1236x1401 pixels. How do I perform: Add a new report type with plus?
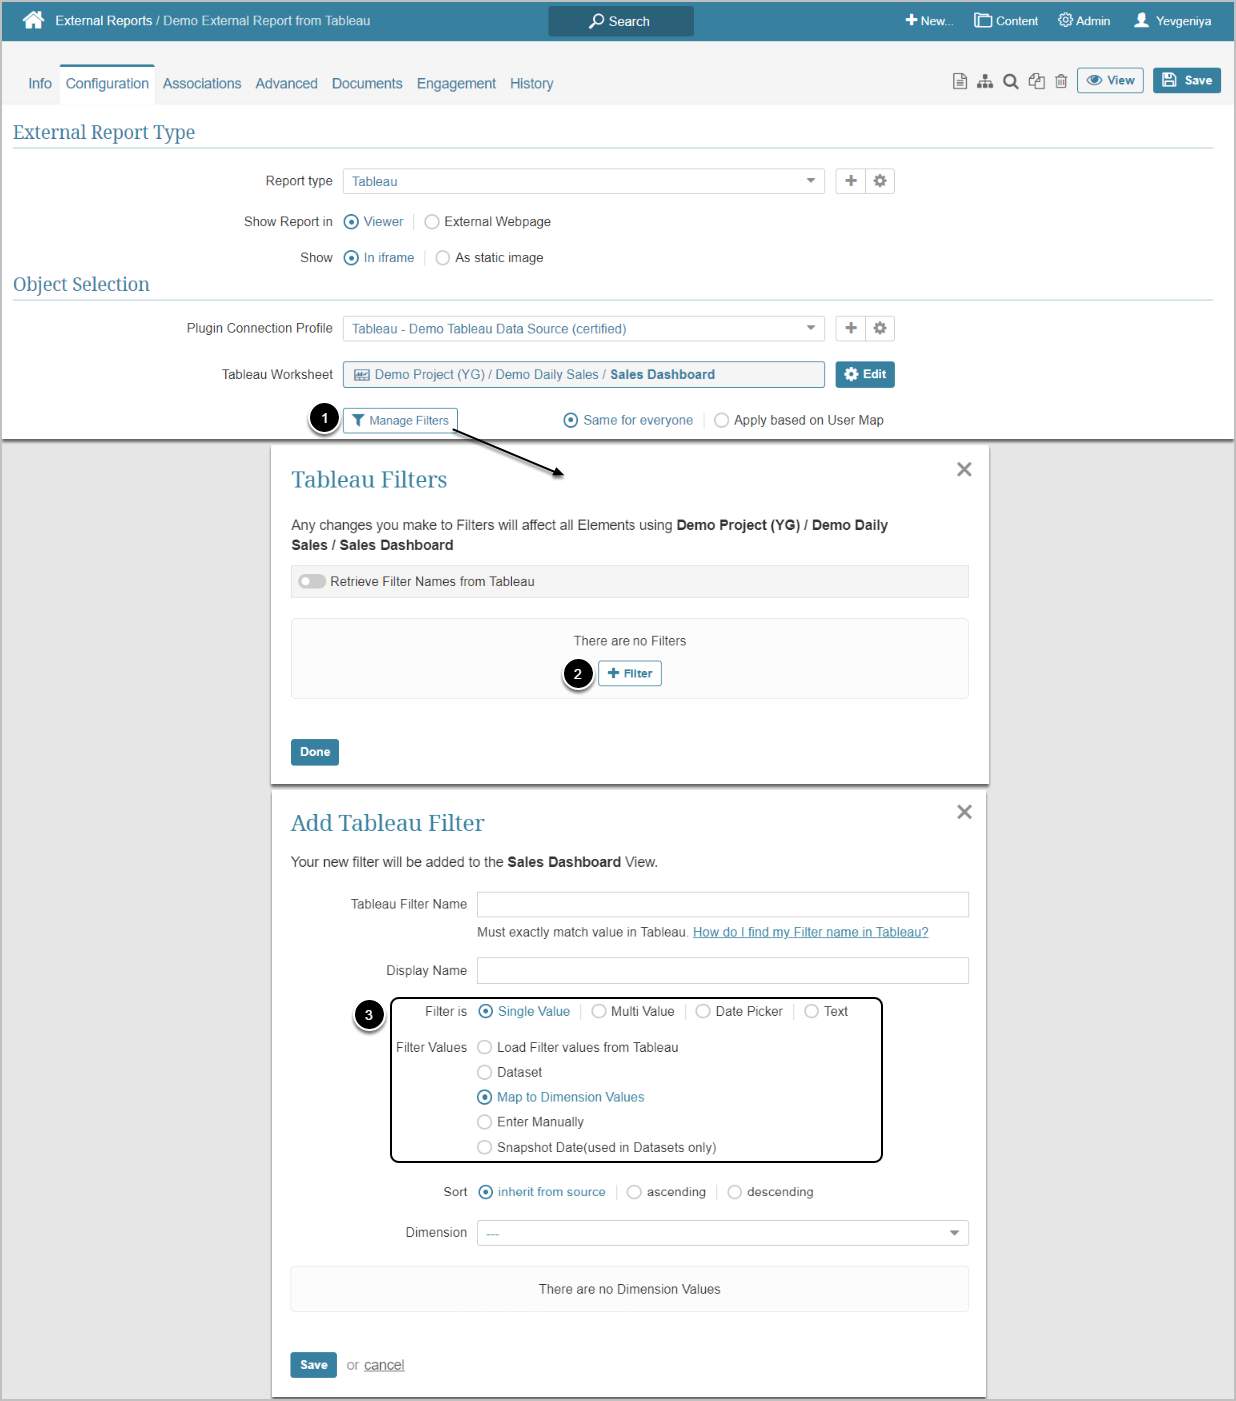[851, 181]
